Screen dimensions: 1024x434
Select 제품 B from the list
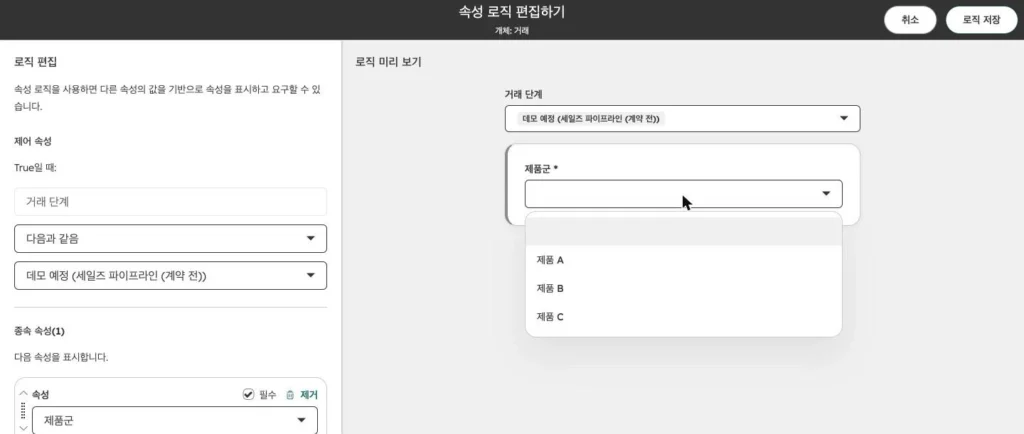pos(684,288)
